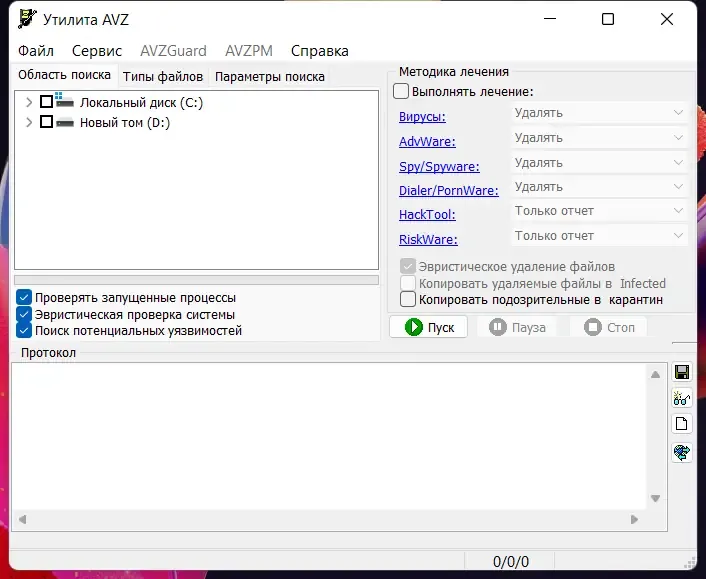
Task: Click the Spy/Spyware link
Action: click(x=439, y=166)
